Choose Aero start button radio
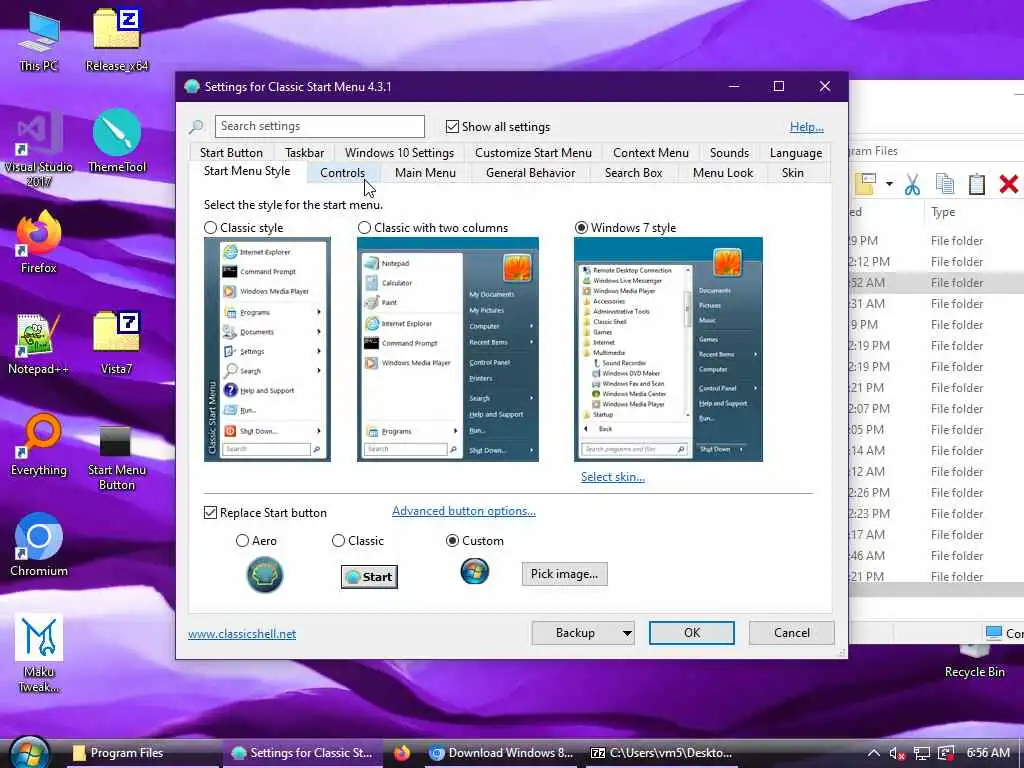The width and height of the screenshot is (1024, 768). pyautogui.click(x=242, y=541)
